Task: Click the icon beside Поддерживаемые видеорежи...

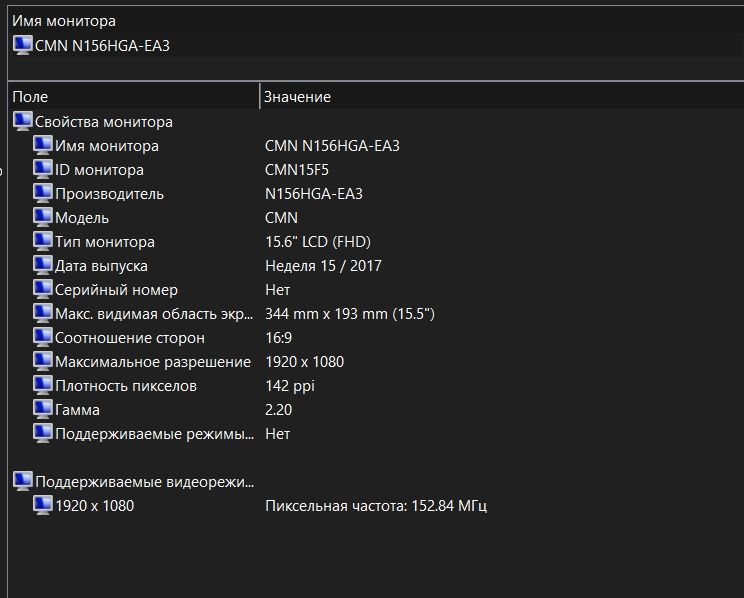Action: tap(22, 481)
